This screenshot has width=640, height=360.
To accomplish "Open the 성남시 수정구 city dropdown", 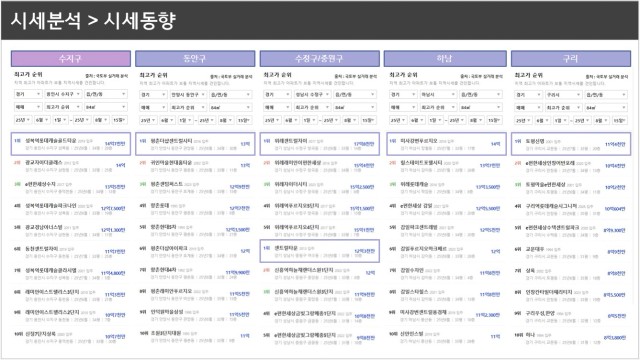I will [312, 94].
